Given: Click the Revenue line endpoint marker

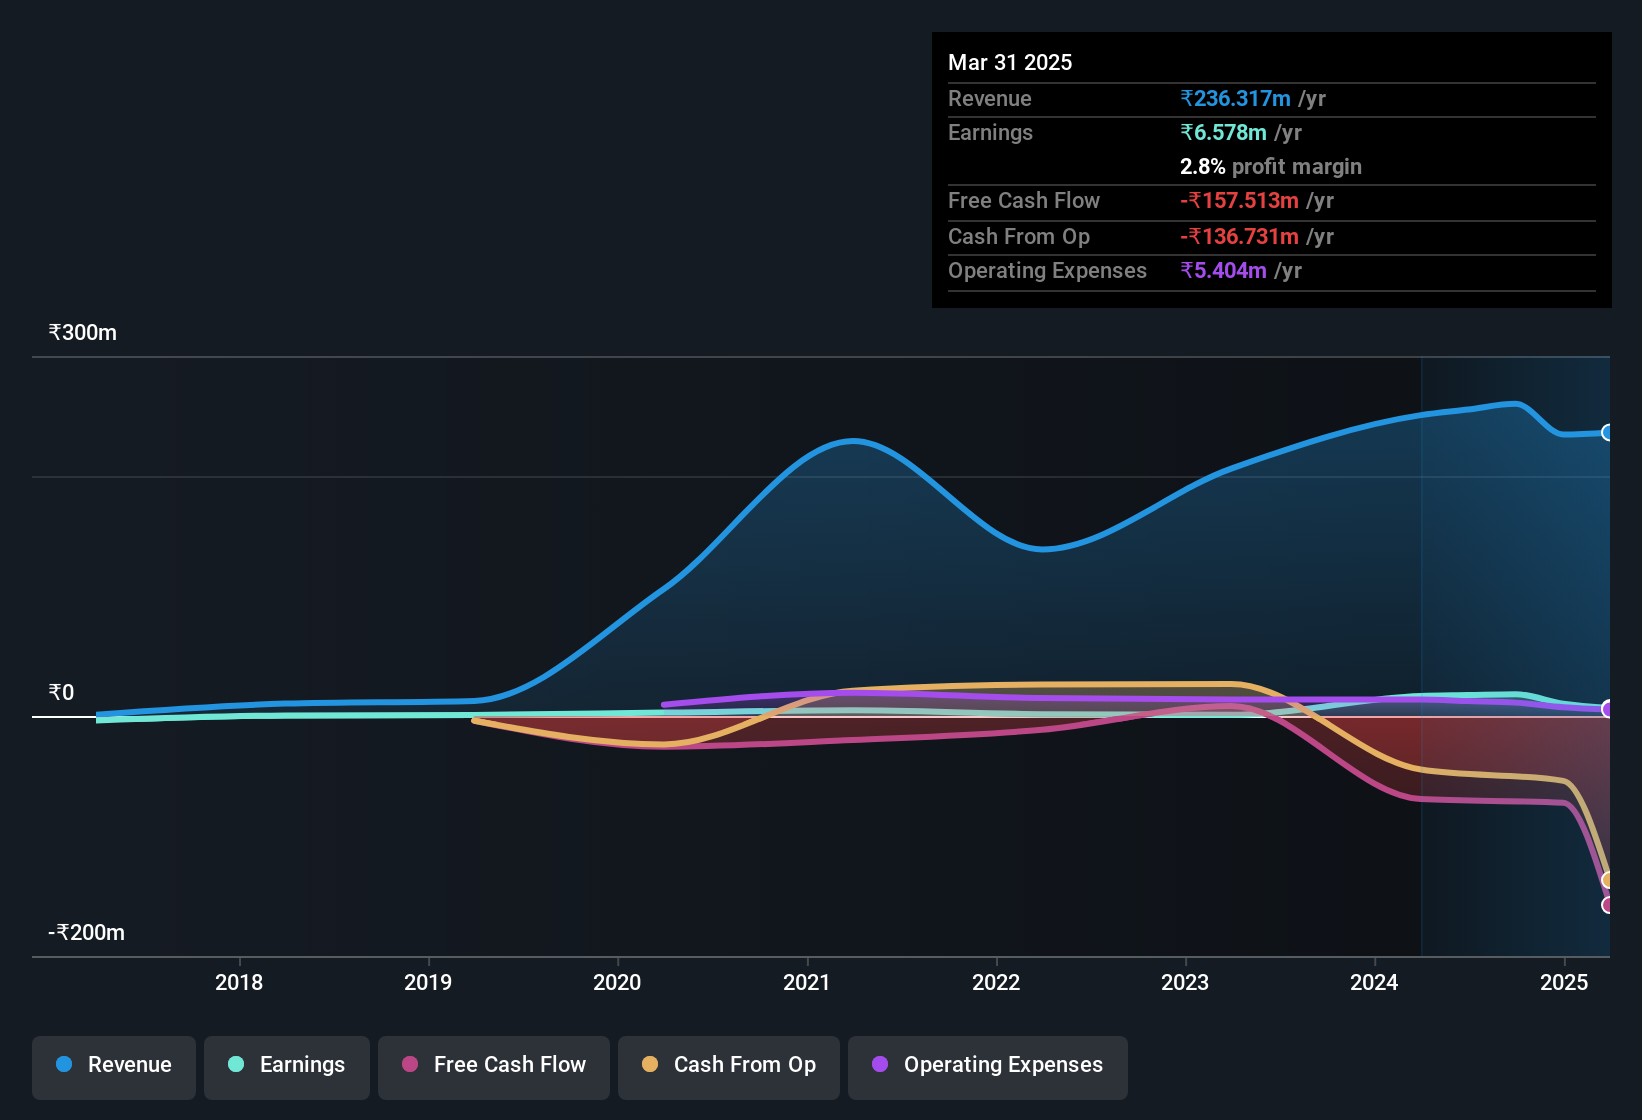Looking at the screenshot, I should click(x=1608, y=433).
